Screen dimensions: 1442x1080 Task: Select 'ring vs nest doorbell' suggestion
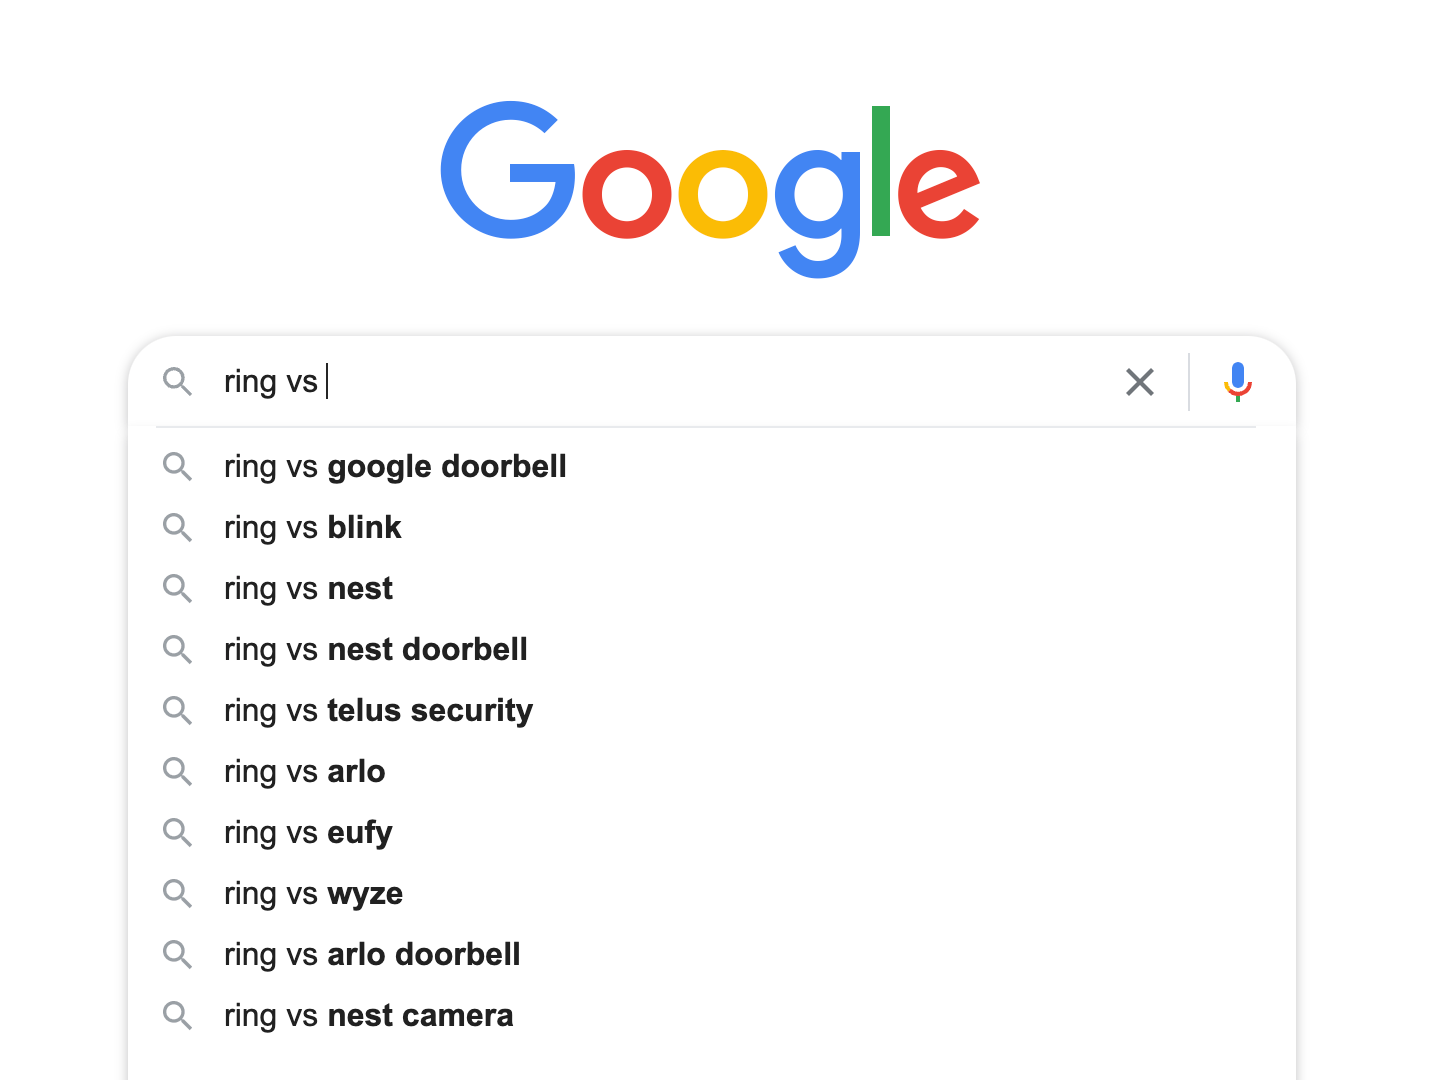pos(375,650)
